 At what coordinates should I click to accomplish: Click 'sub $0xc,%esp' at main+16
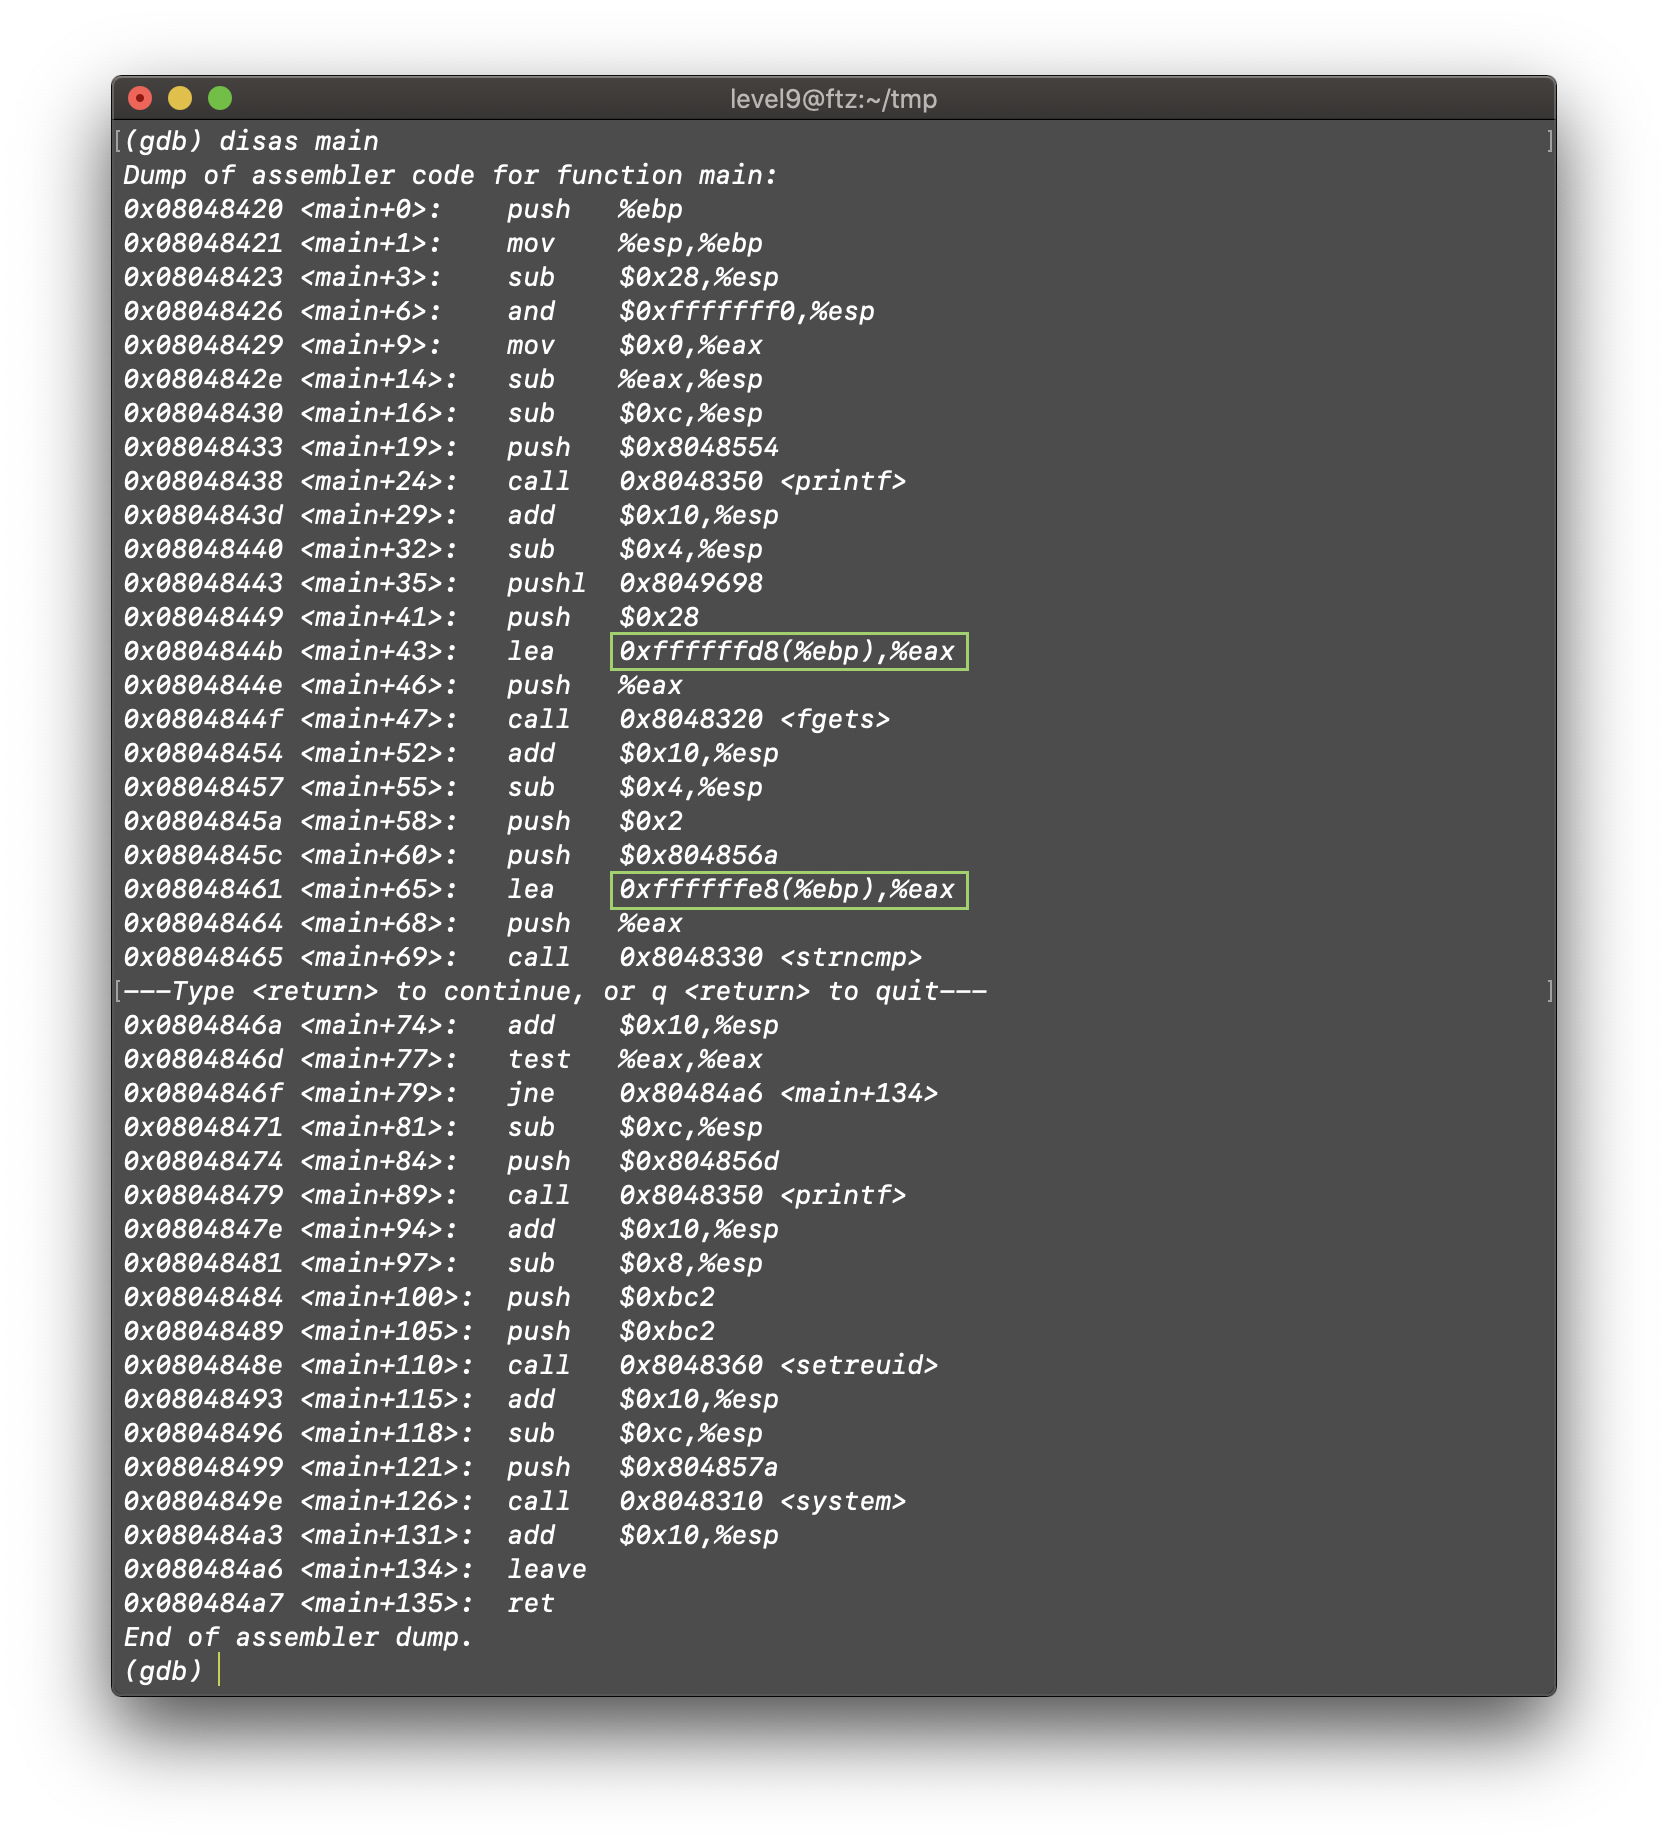coord(634,413)
